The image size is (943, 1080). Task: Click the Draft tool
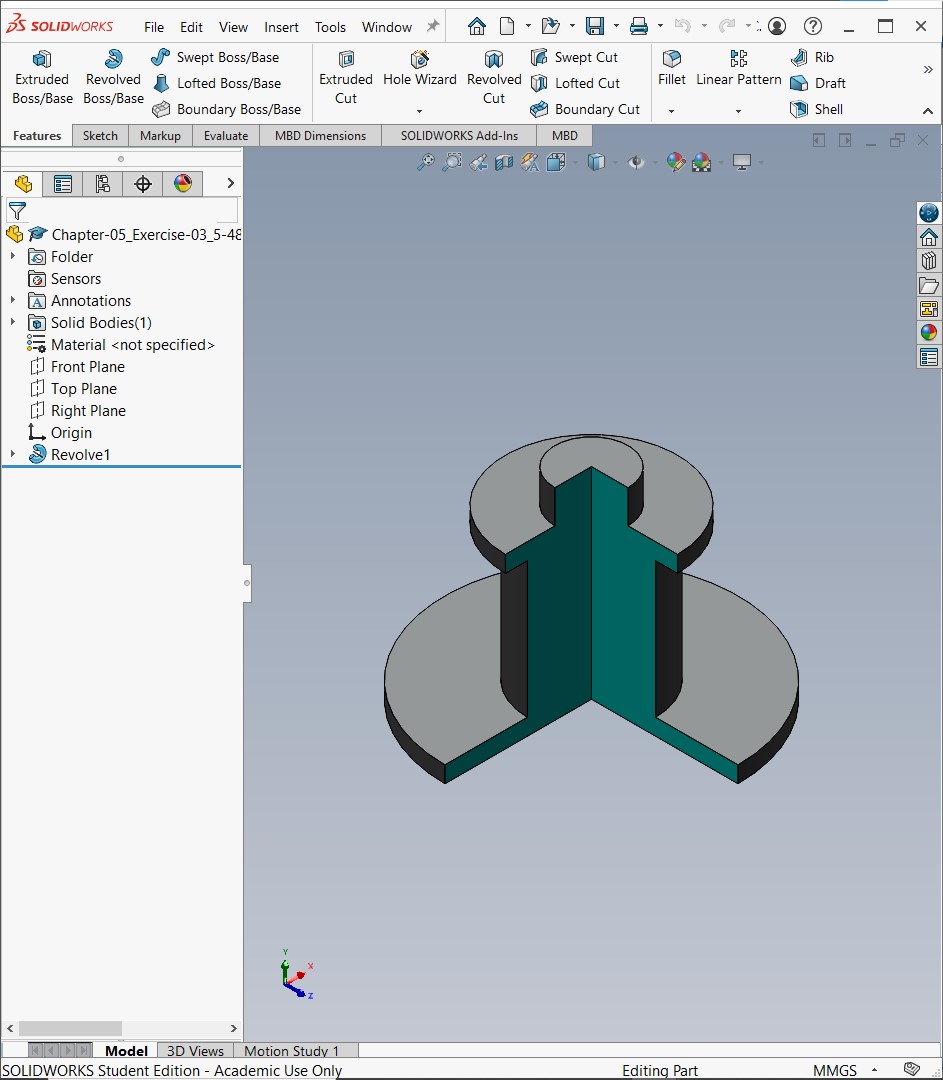818,83
